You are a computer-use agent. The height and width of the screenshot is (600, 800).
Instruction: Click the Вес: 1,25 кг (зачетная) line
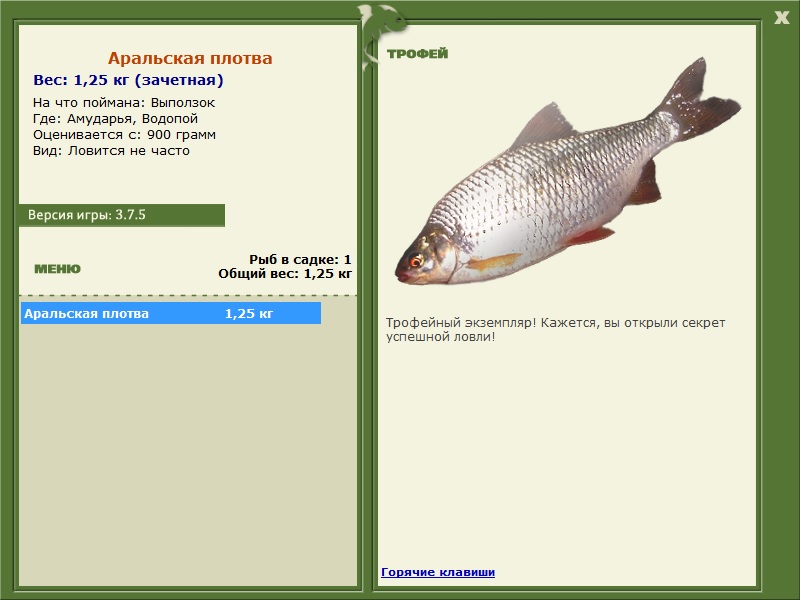click(x=128, y=80)
